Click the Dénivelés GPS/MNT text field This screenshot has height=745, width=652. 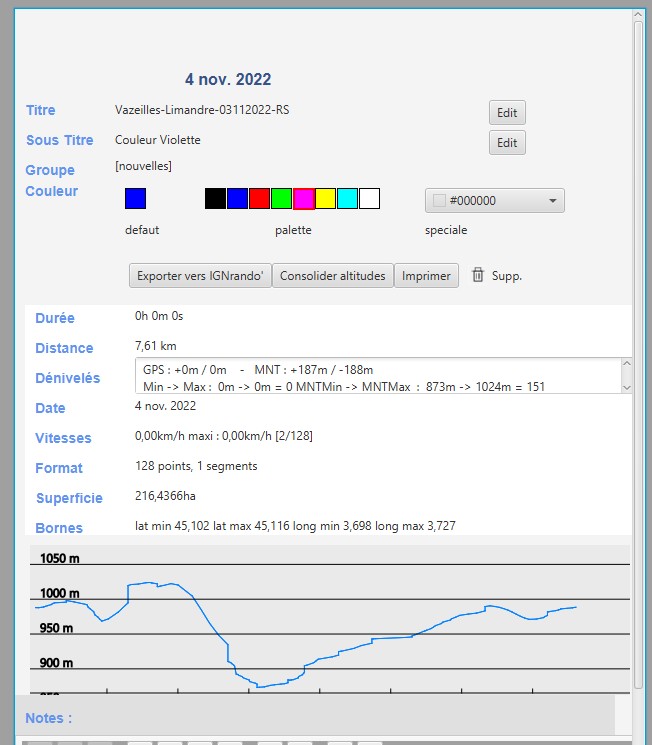[x=375, y=377]
